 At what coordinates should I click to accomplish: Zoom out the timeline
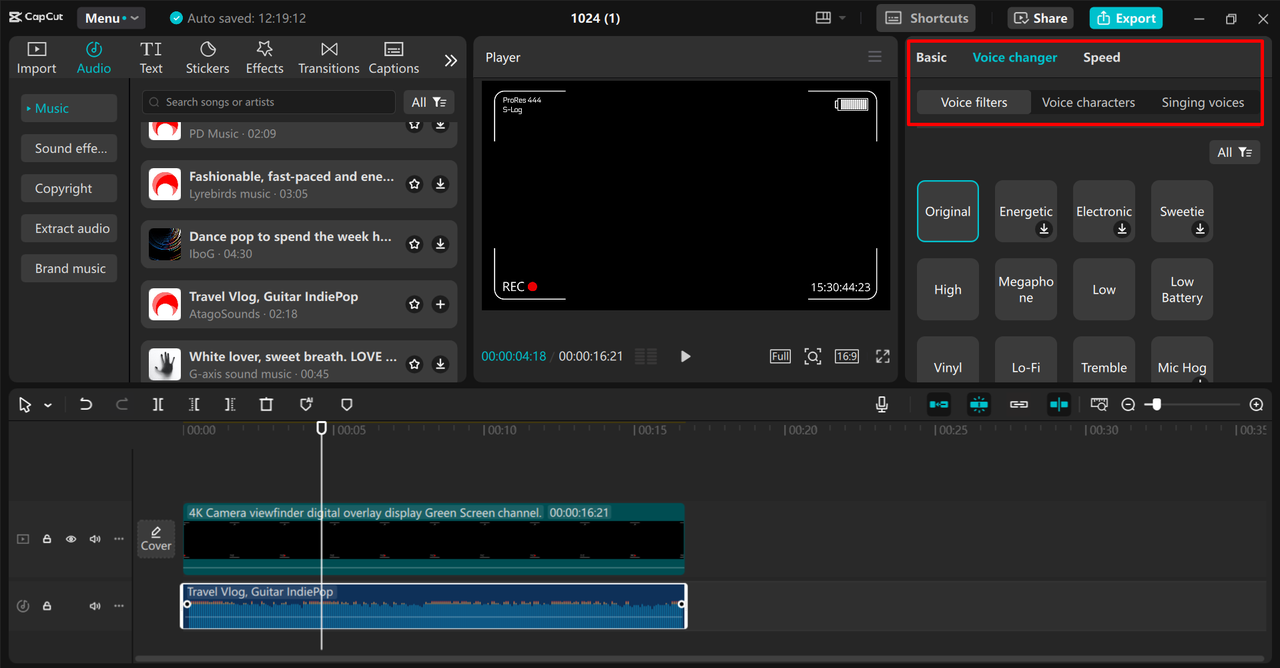tap(1128, 404)
